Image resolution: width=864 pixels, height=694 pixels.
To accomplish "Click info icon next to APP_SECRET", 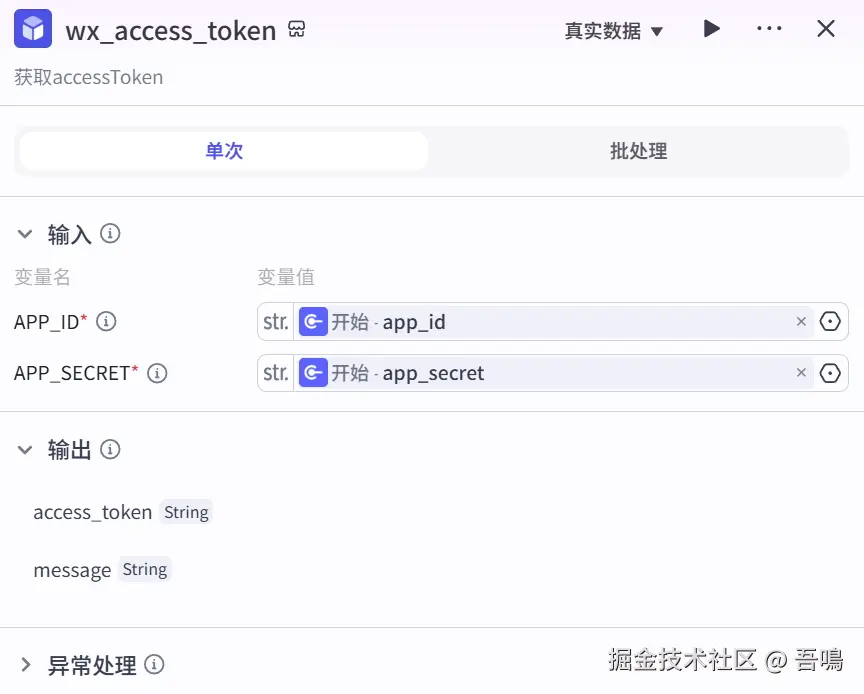I will (x=157, y=373).
